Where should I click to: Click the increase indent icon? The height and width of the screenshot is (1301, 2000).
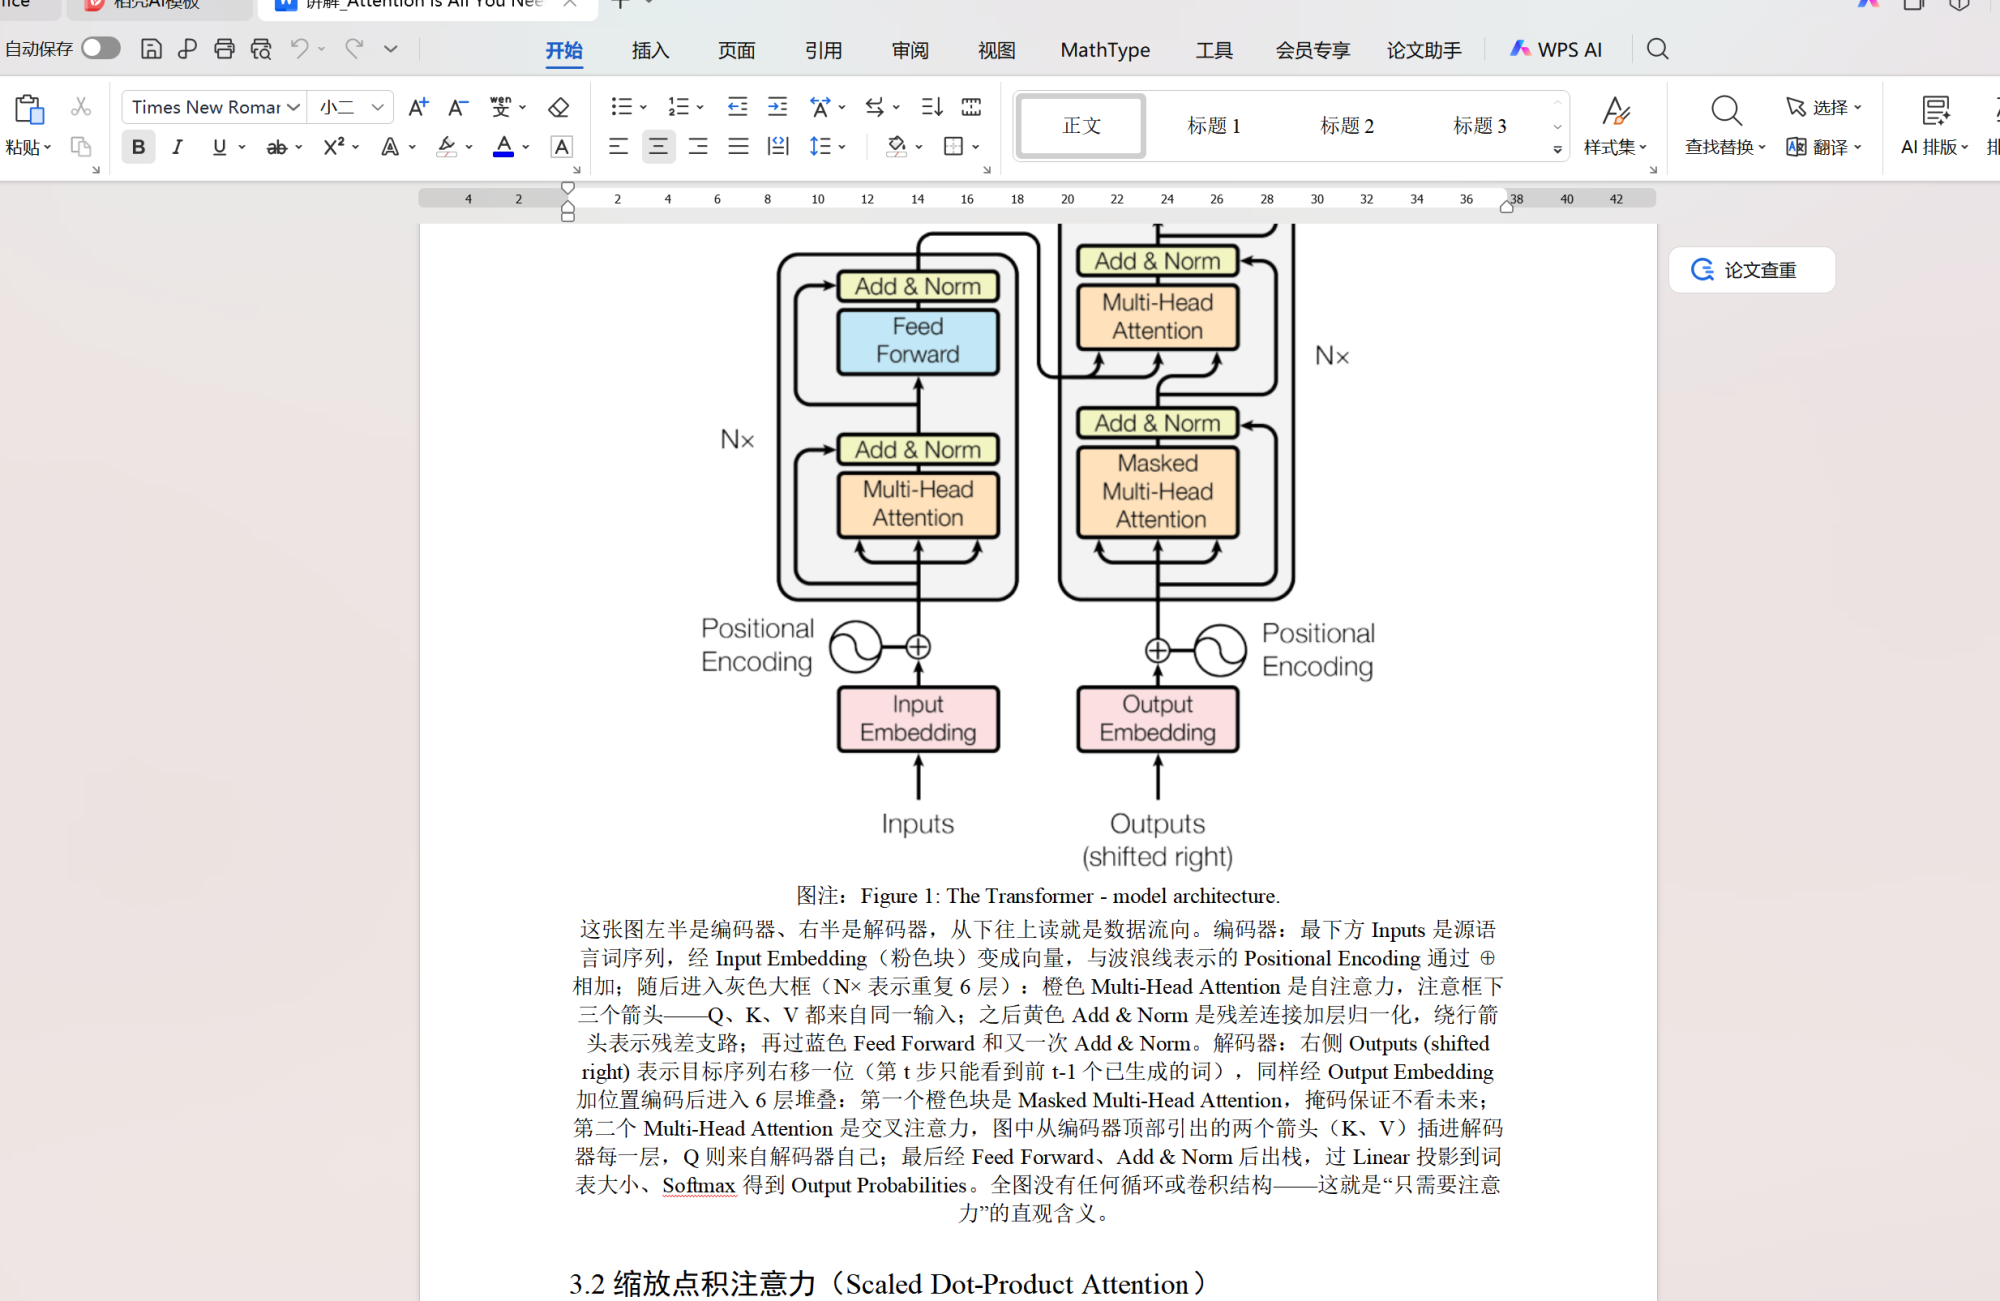tap(777, 107)
